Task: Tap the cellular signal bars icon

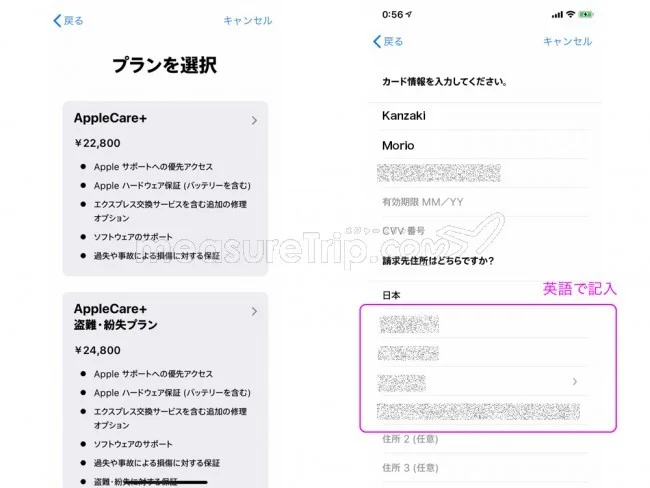Action: [558, 15]
